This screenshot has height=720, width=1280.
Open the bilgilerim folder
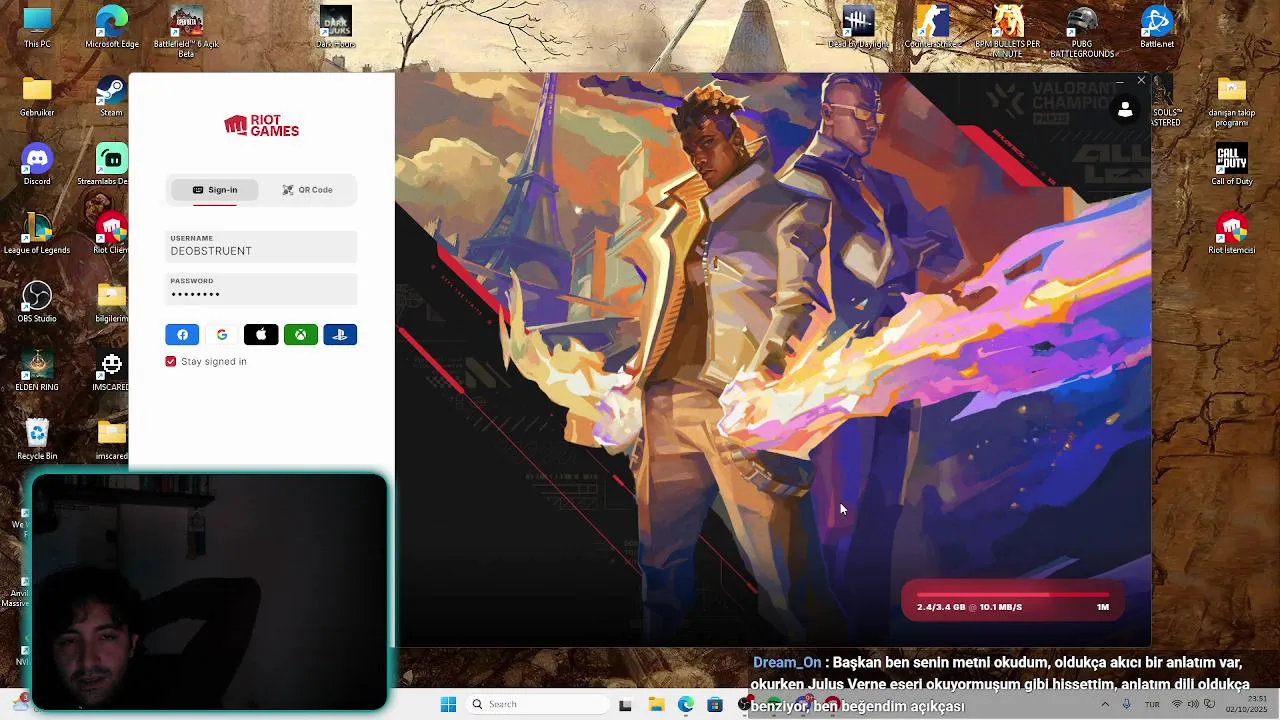click(111, 302)
